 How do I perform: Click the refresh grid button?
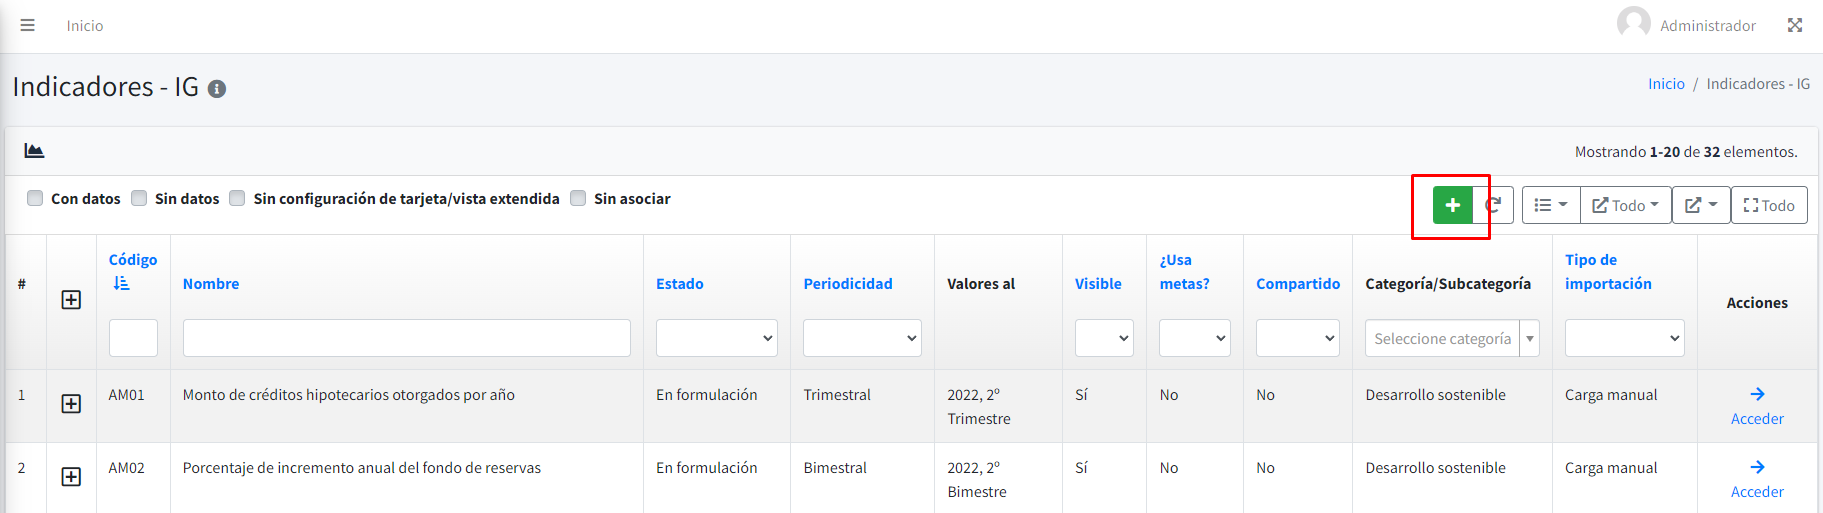tap(1493, 205)
